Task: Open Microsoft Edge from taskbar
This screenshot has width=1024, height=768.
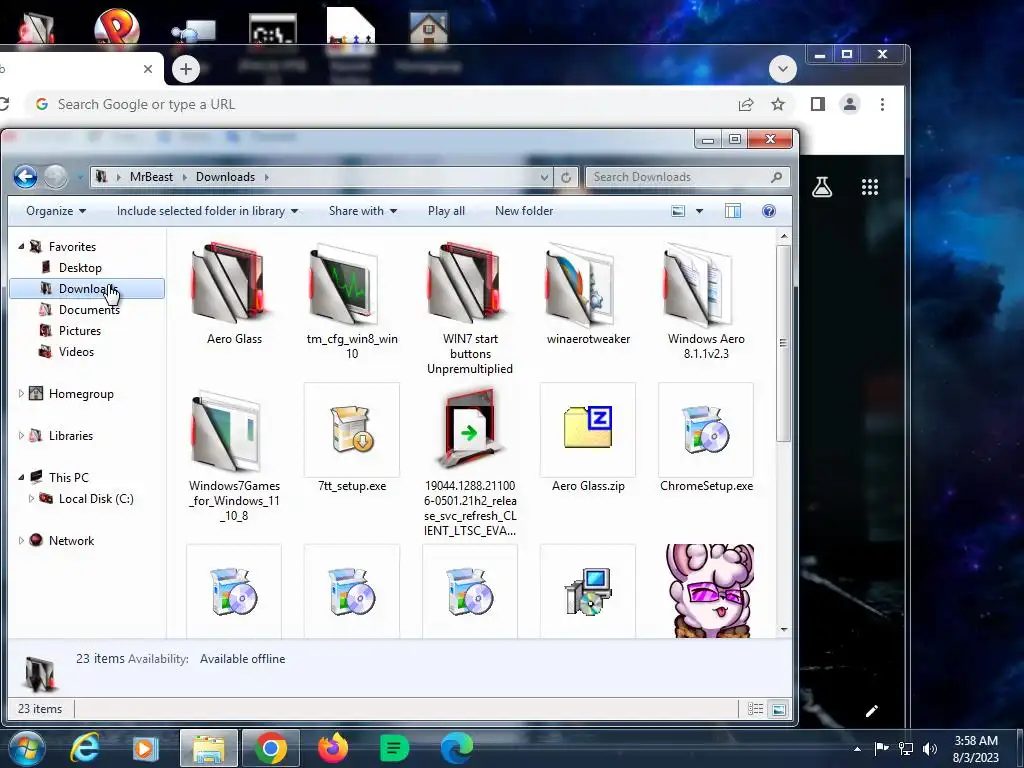Action: click(x=456, y=748)
